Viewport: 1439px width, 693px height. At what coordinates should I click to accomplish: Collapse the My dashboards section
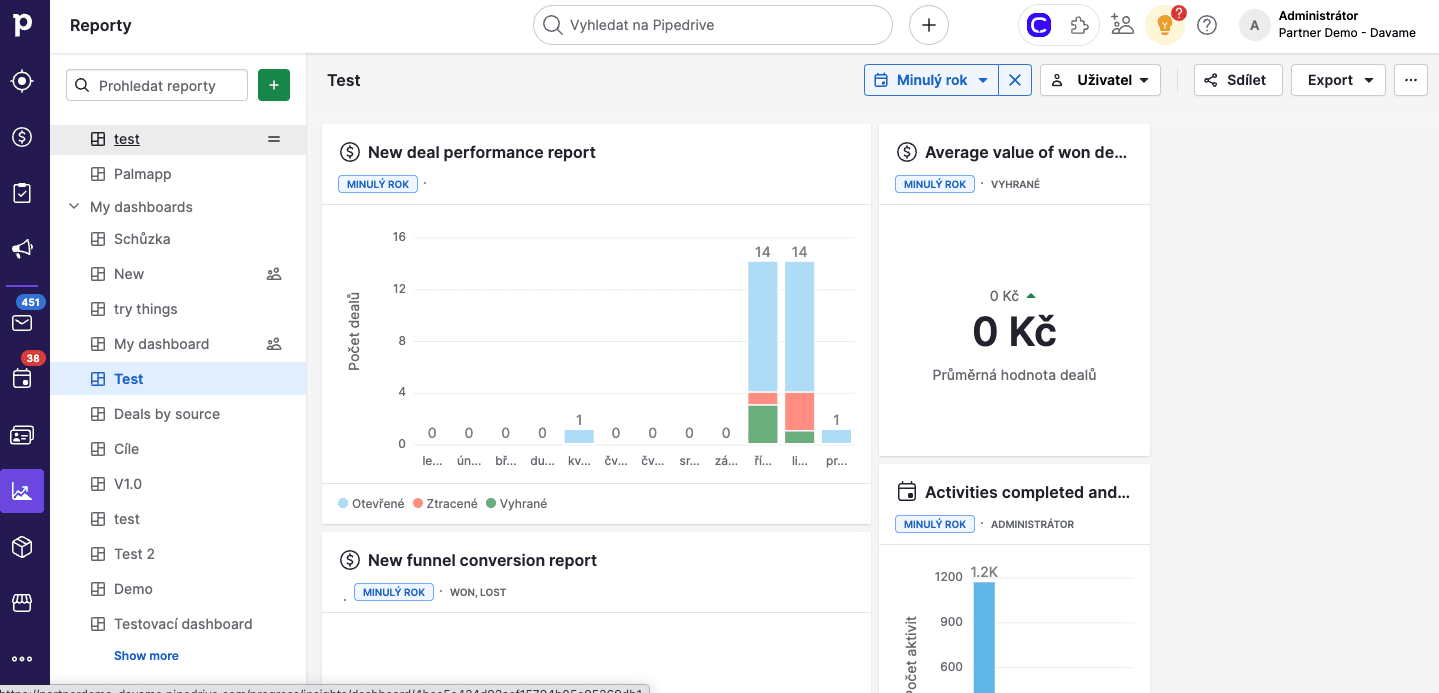coord(73,207)
